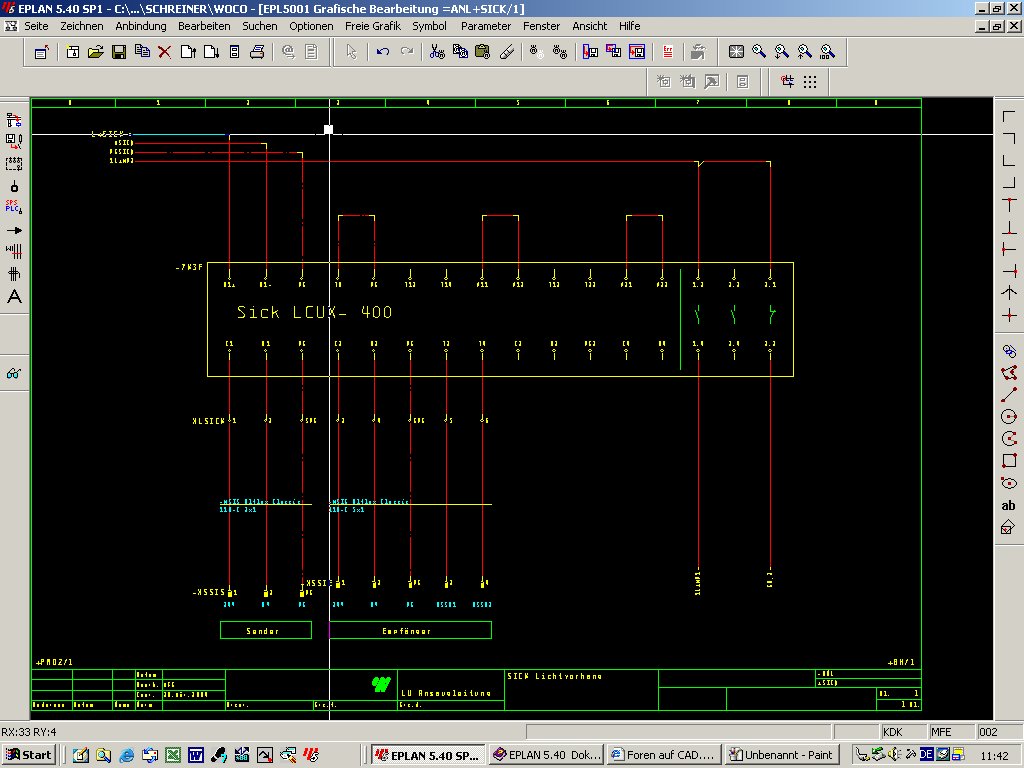This screenshot has width=1024, height=768.
Task: Open the Anbindung menu
Action: (140, 26)
